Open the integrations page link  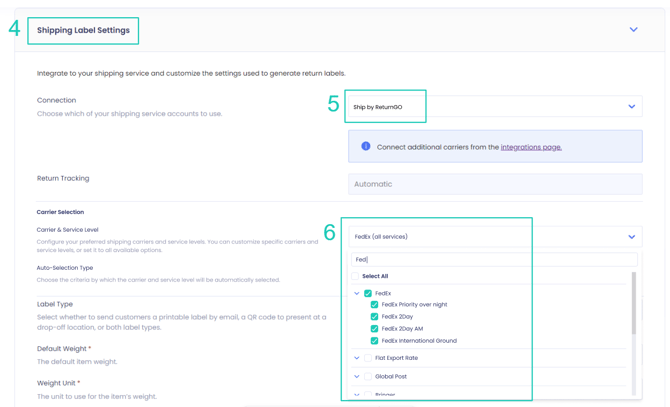(531, 147)
